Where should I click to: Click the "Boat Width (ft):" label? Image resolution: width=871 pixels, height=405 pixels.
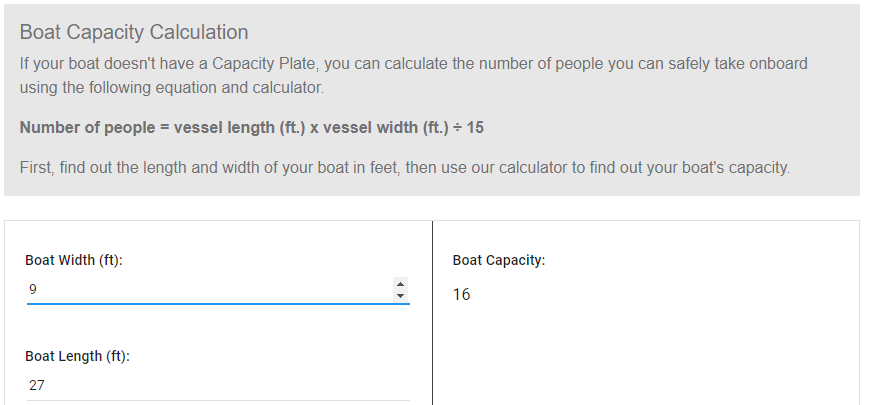(x=80, y=260)
